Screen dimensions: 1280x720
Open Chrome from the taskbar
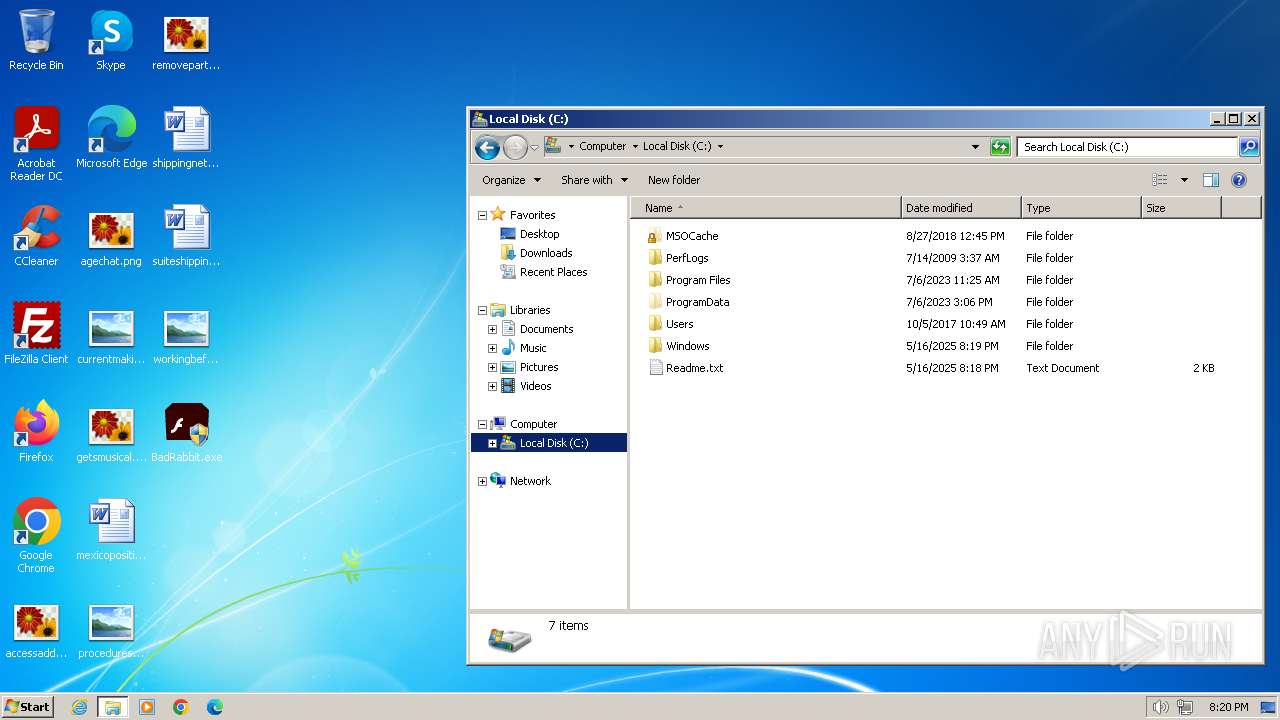pos(181,707)
